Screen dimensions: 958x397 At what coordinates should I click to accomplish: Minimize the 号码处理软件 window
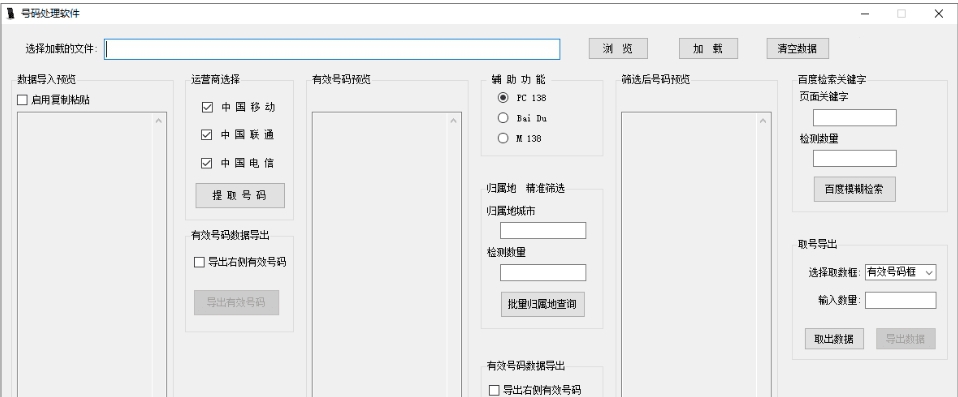[x=865, y=13]
